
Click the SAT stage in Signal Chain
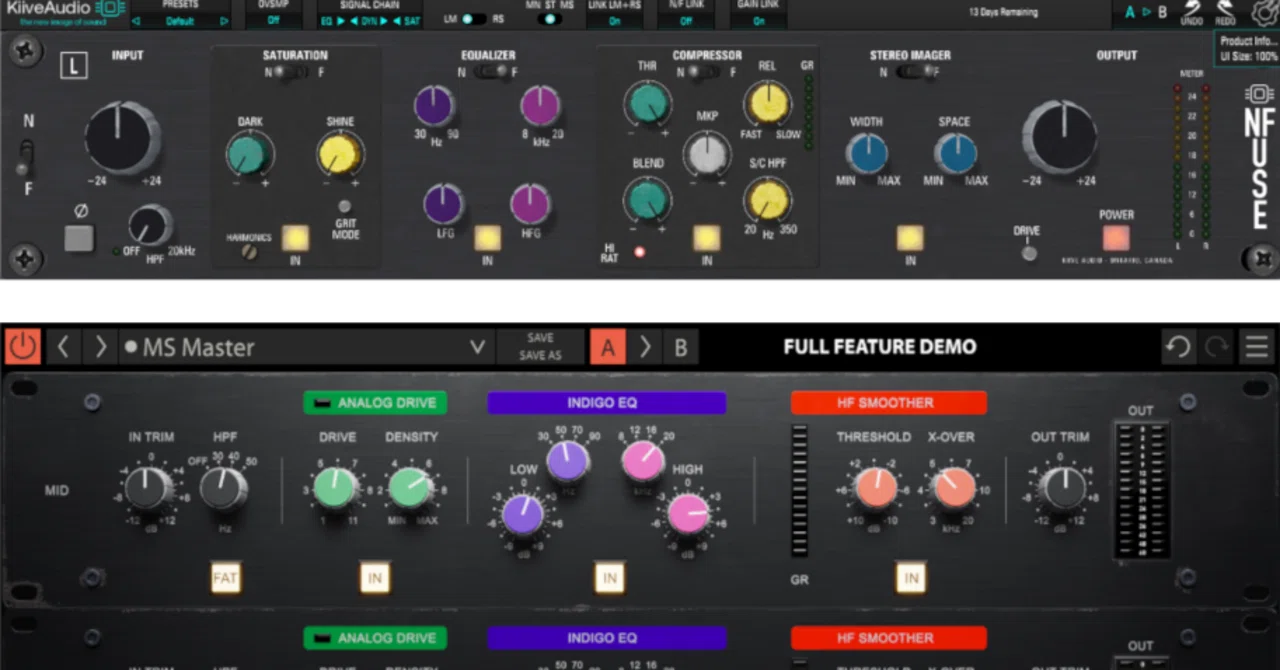tap(412, 20)
